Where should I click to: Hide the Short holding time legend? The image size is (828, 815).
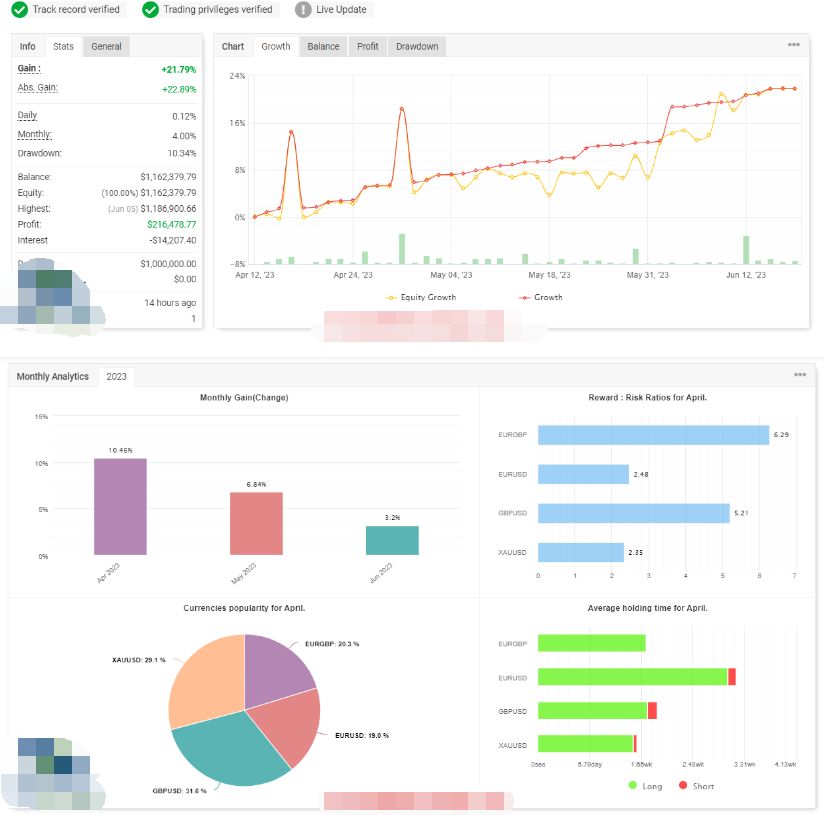[699, 786]
